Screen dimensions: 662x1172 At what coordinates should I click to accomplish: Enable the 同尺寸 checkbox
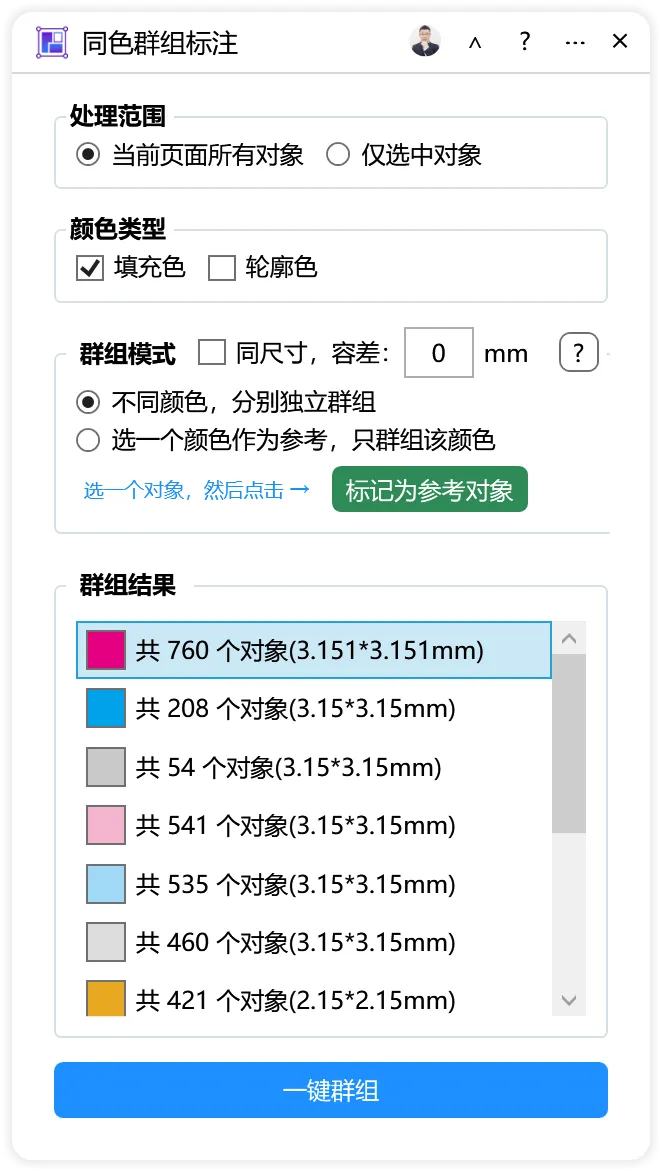(x=212, y=352)
